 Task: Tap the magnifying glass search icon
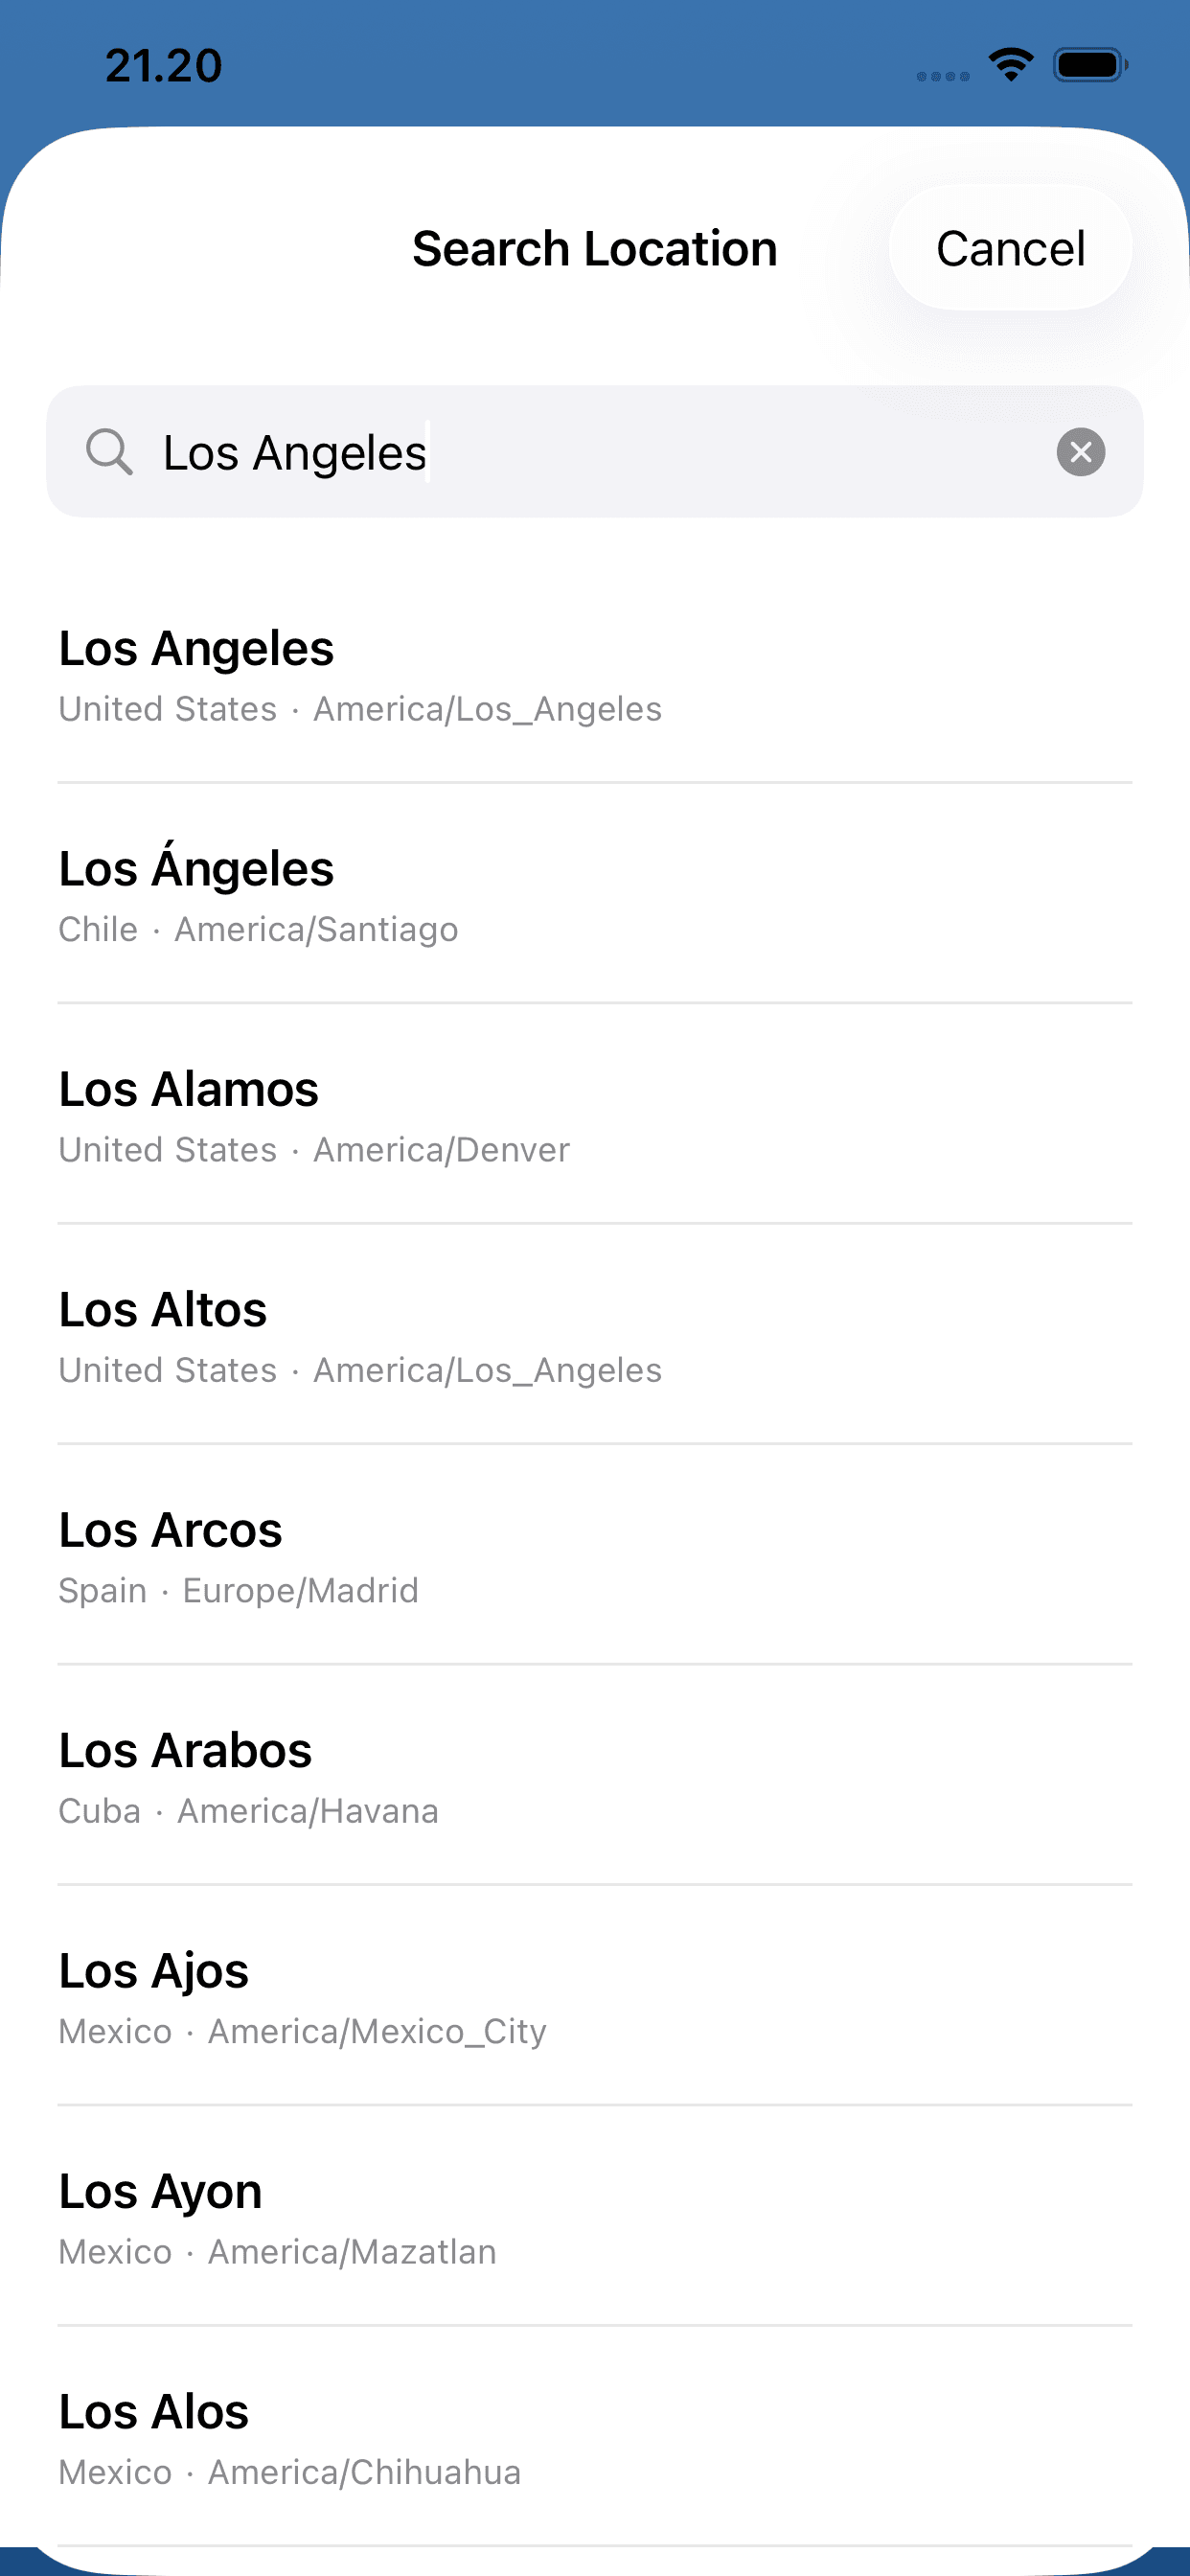click(x=109, y=452)
